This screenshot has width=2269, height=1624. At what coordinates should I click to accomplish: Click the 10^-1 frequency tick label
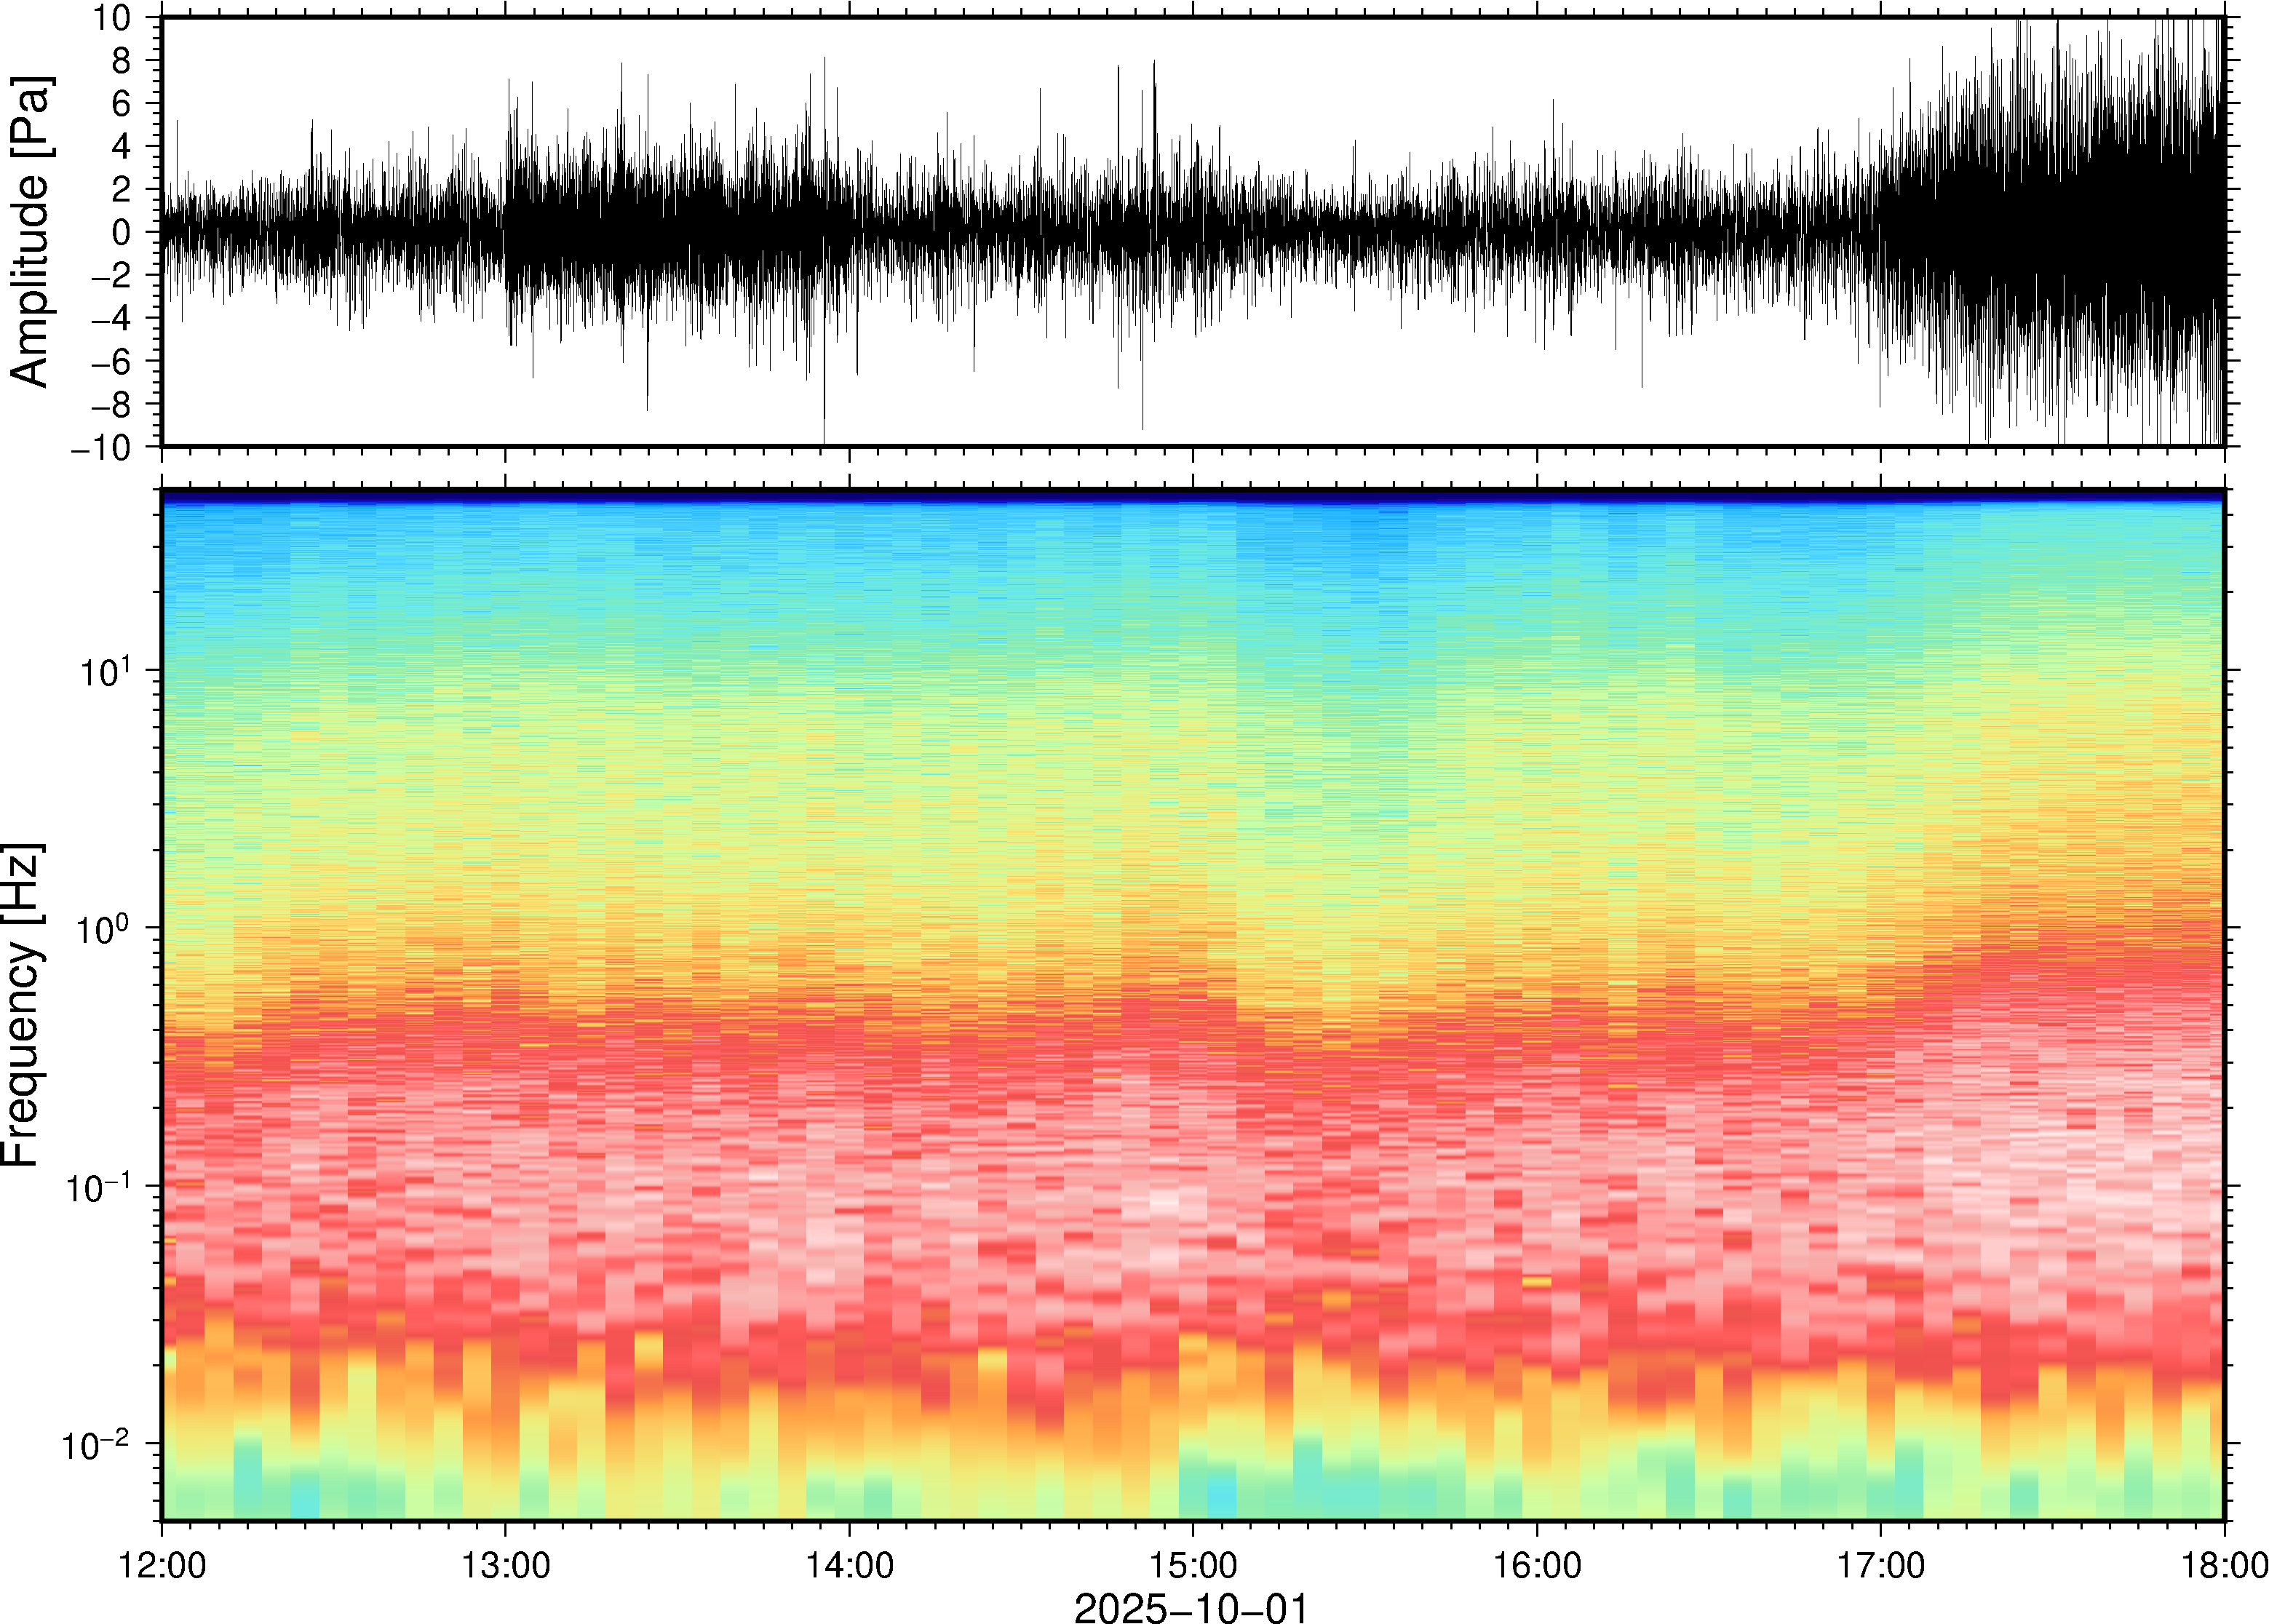(x=96, y=1187)
